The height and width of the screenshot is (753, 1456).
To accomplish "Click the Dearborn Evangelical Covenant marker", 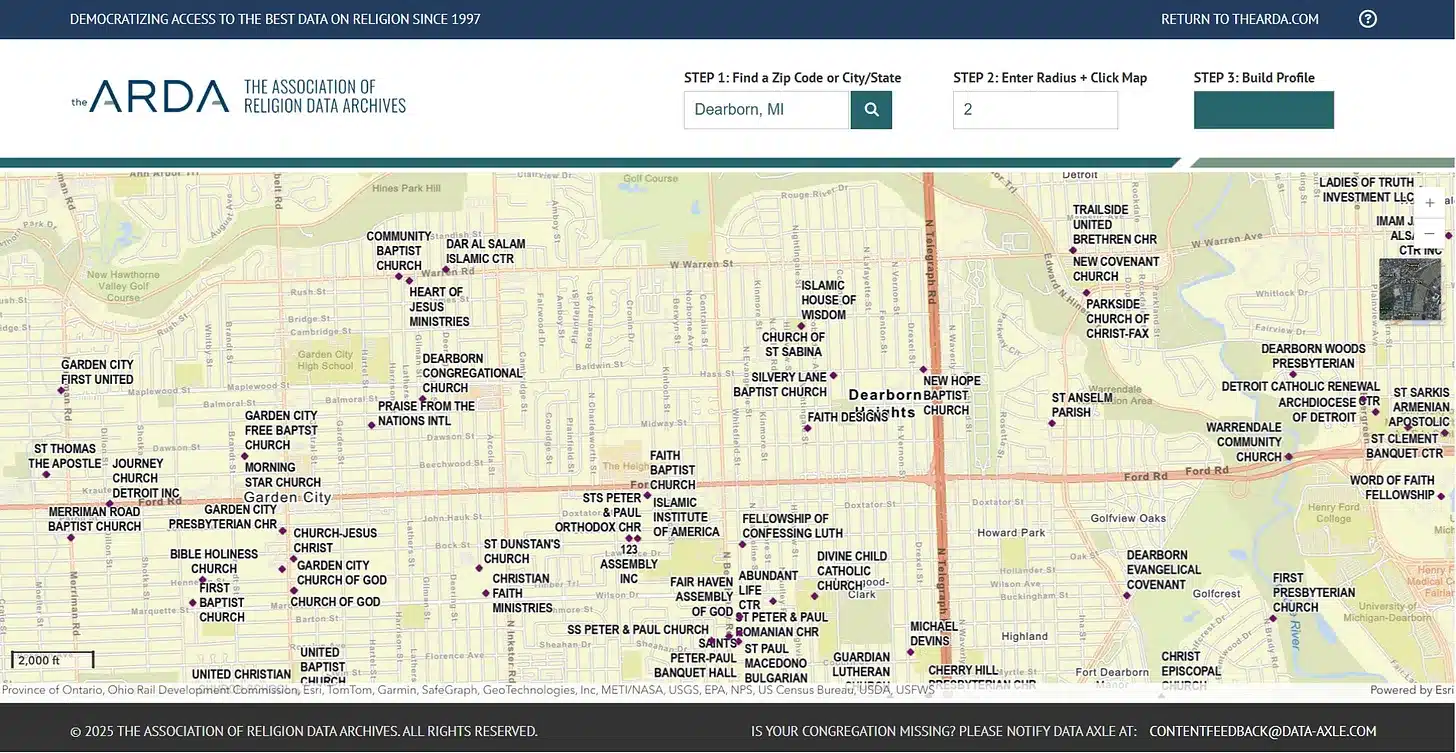I will [1126, 596].
